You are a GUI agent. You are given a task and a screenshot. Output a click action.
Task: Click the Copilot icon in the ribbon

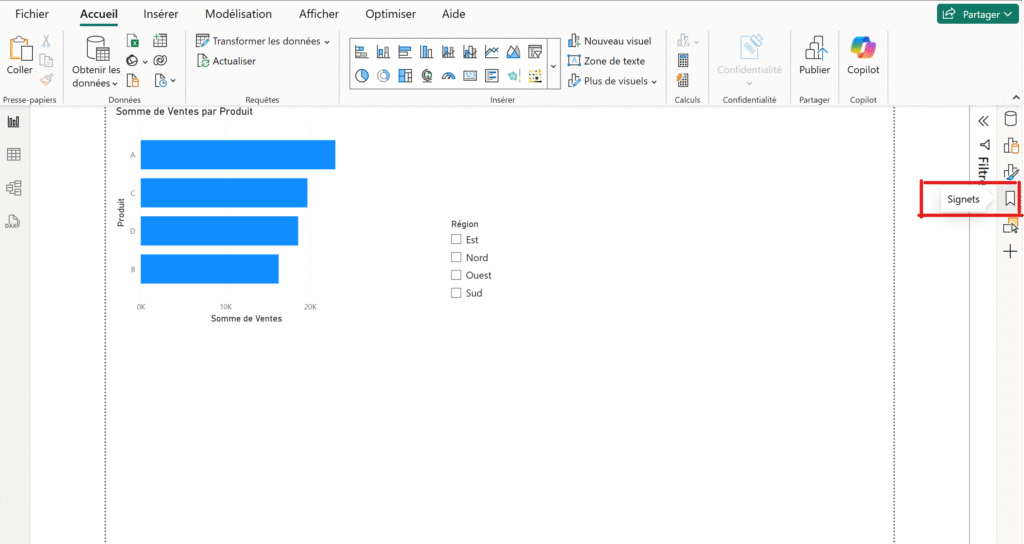pyautogui.click(x=862, y=48)
